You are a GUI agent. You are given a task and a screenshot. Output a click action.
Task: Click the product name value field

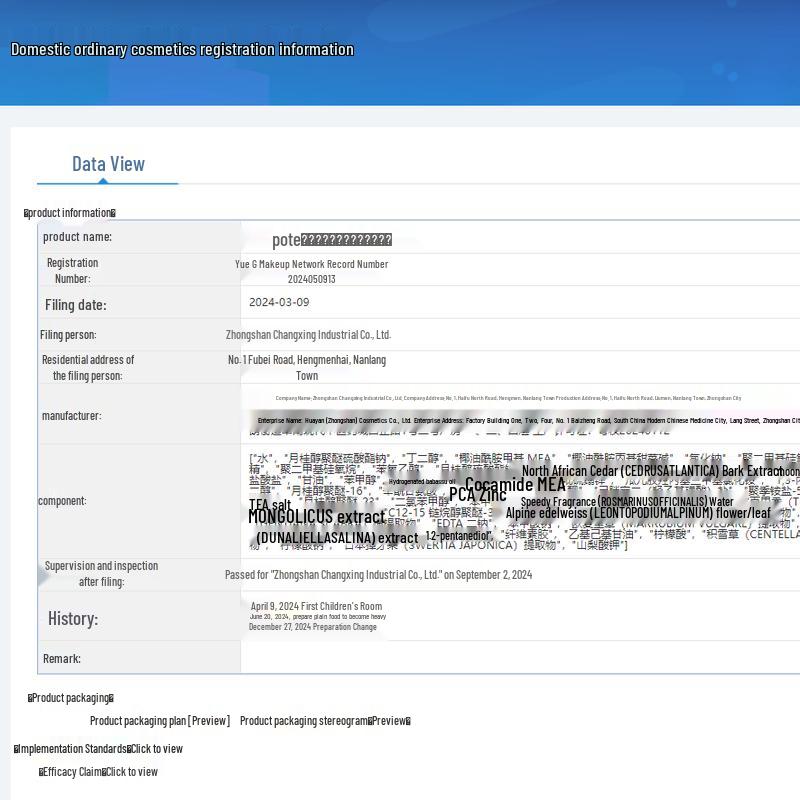coord(332,240)
